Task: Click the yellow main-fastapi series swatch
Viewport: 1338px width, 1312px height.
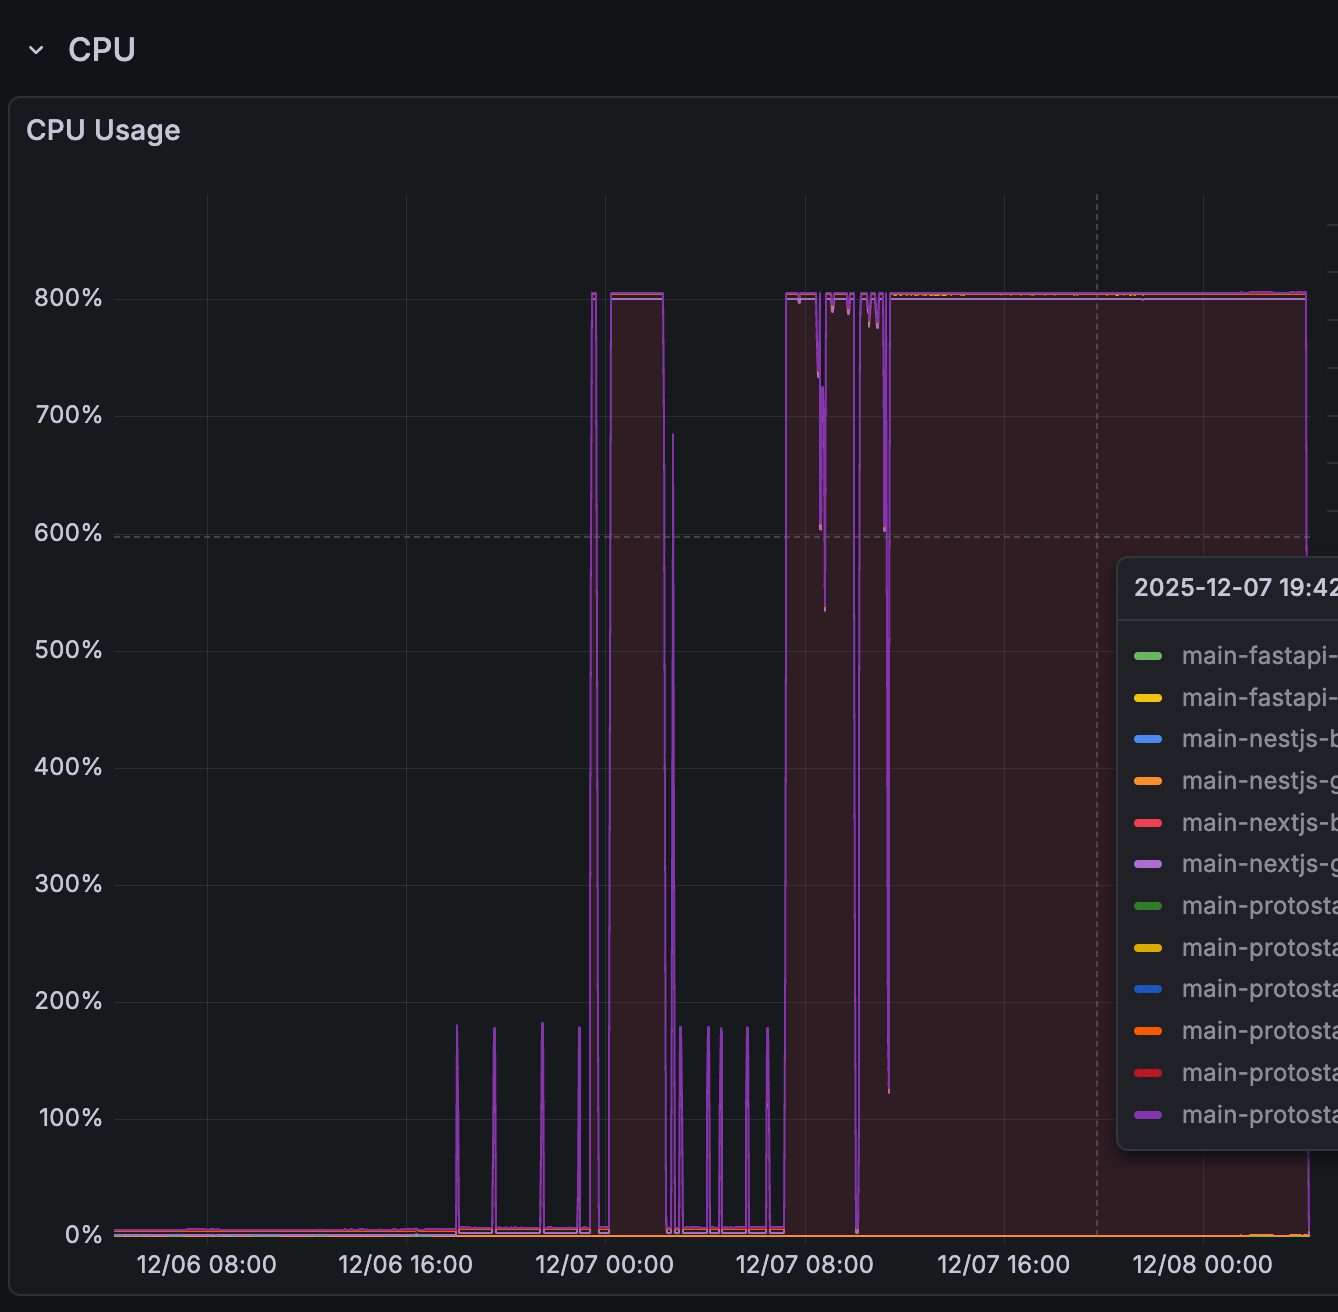Action: pos(1148,698)
